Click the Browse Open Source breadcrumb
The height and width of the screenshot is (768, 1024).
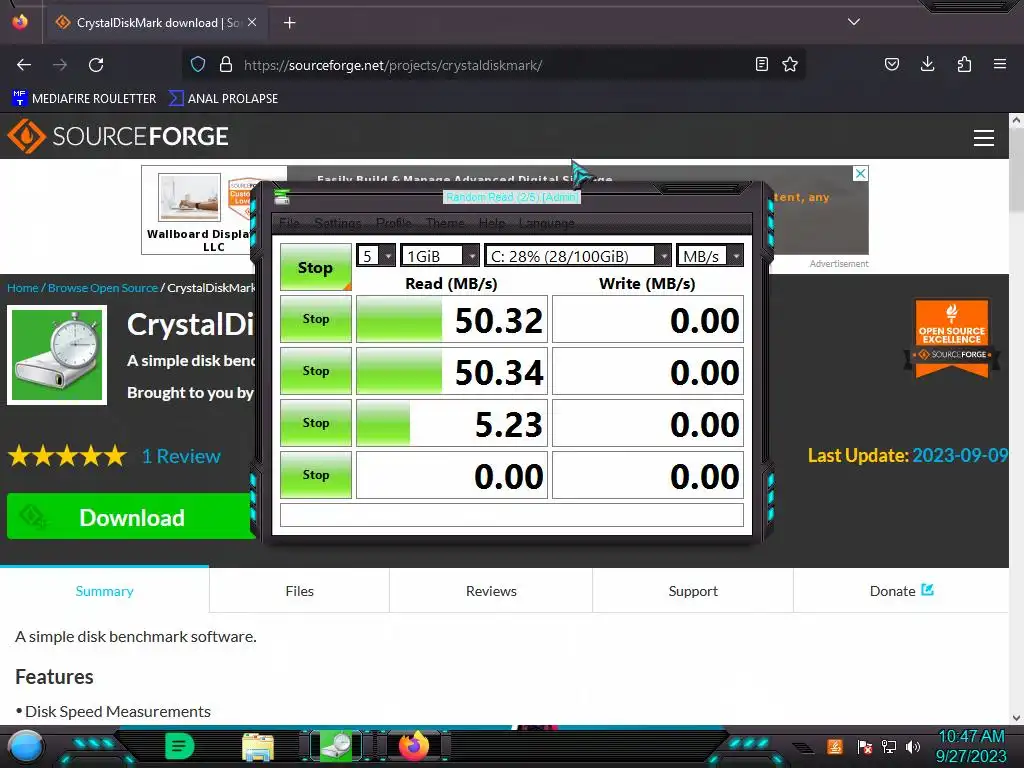click(103, 287)
